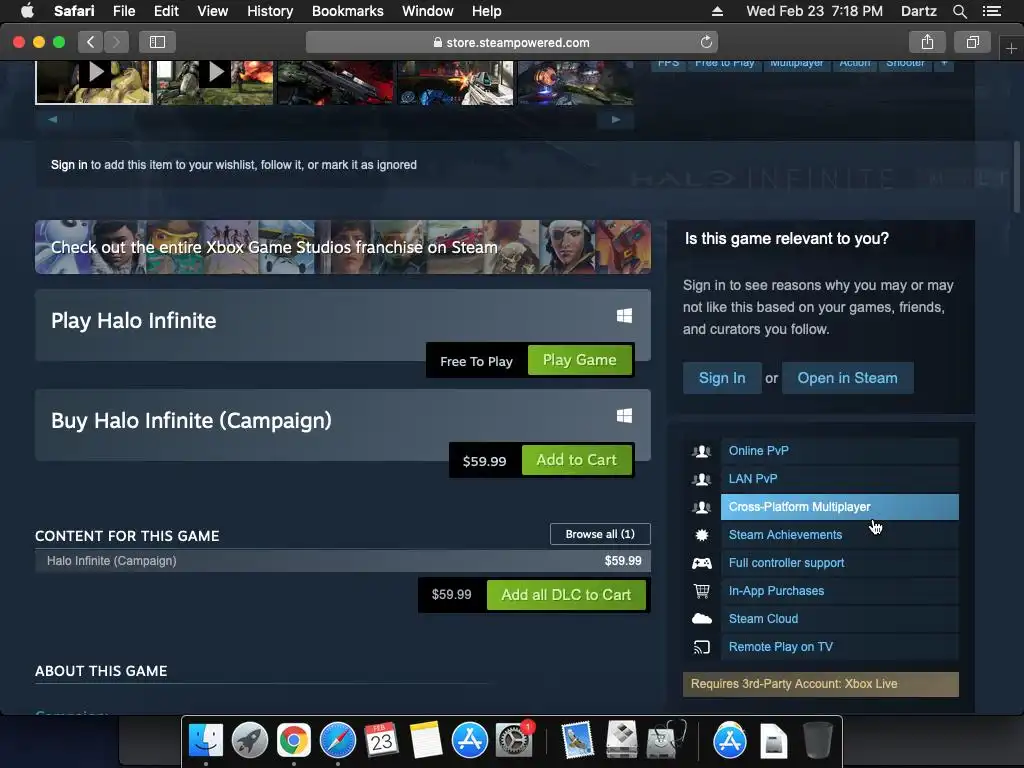The image size is (1024, 768).
Task: Open Trash from the Dock
Action: click(x=817, y=741)
